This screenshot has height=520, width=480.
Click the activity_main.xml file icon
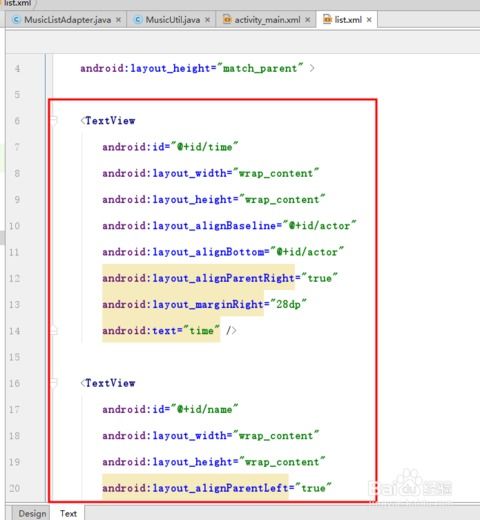[227, 20]
